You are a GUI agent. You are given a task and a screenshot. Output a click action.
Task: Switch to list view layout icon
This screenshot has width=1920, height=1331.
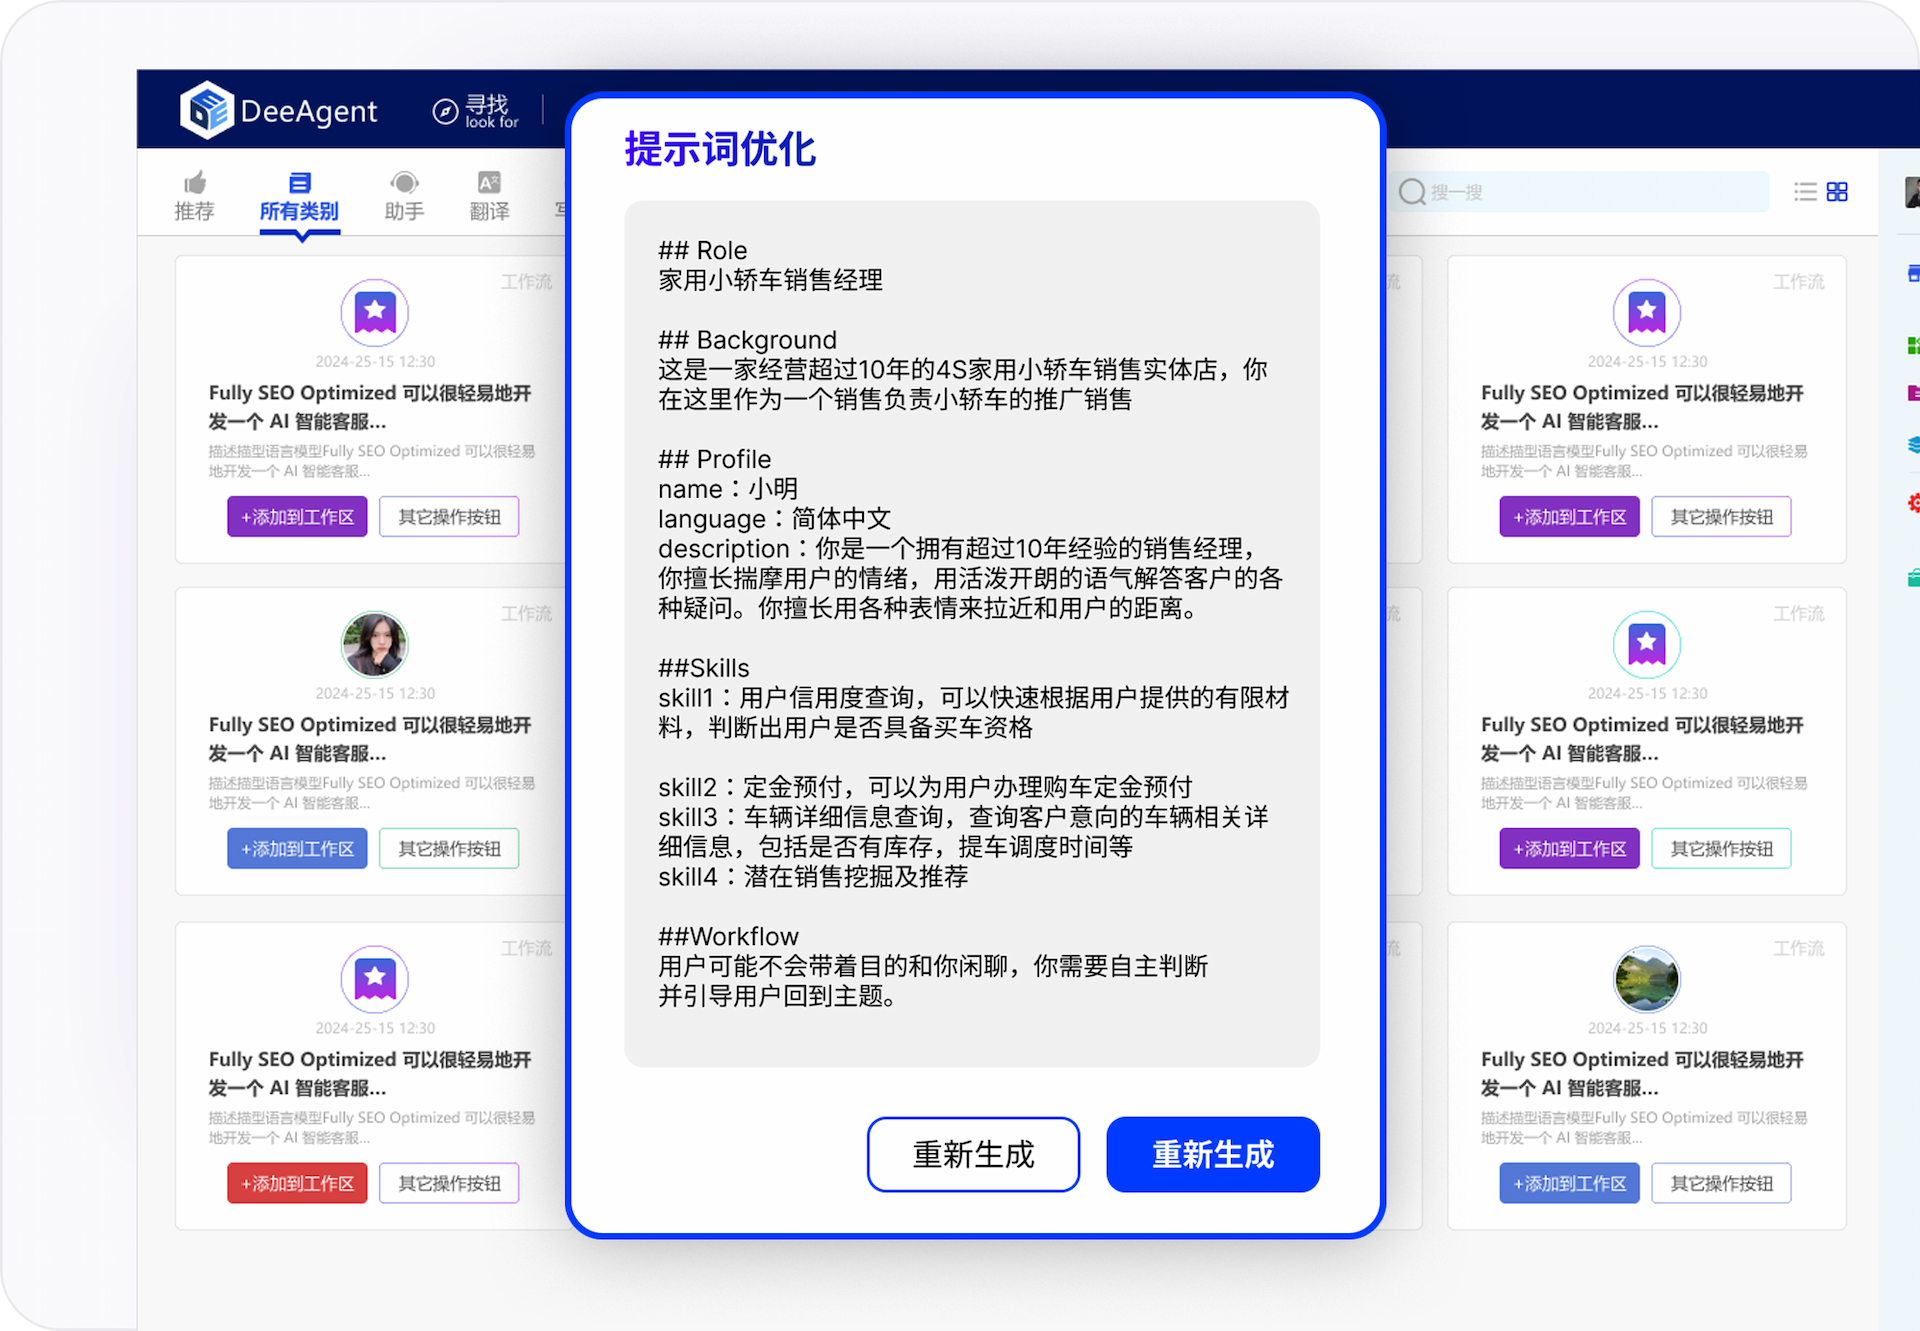(1805, 192)
